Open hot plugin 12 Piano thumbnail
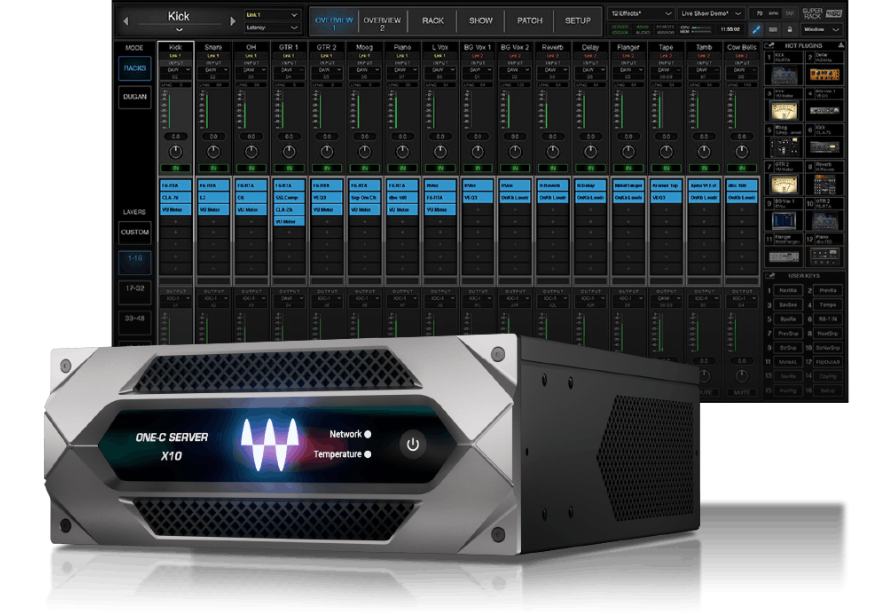894x614 pixels. [824, 256]
